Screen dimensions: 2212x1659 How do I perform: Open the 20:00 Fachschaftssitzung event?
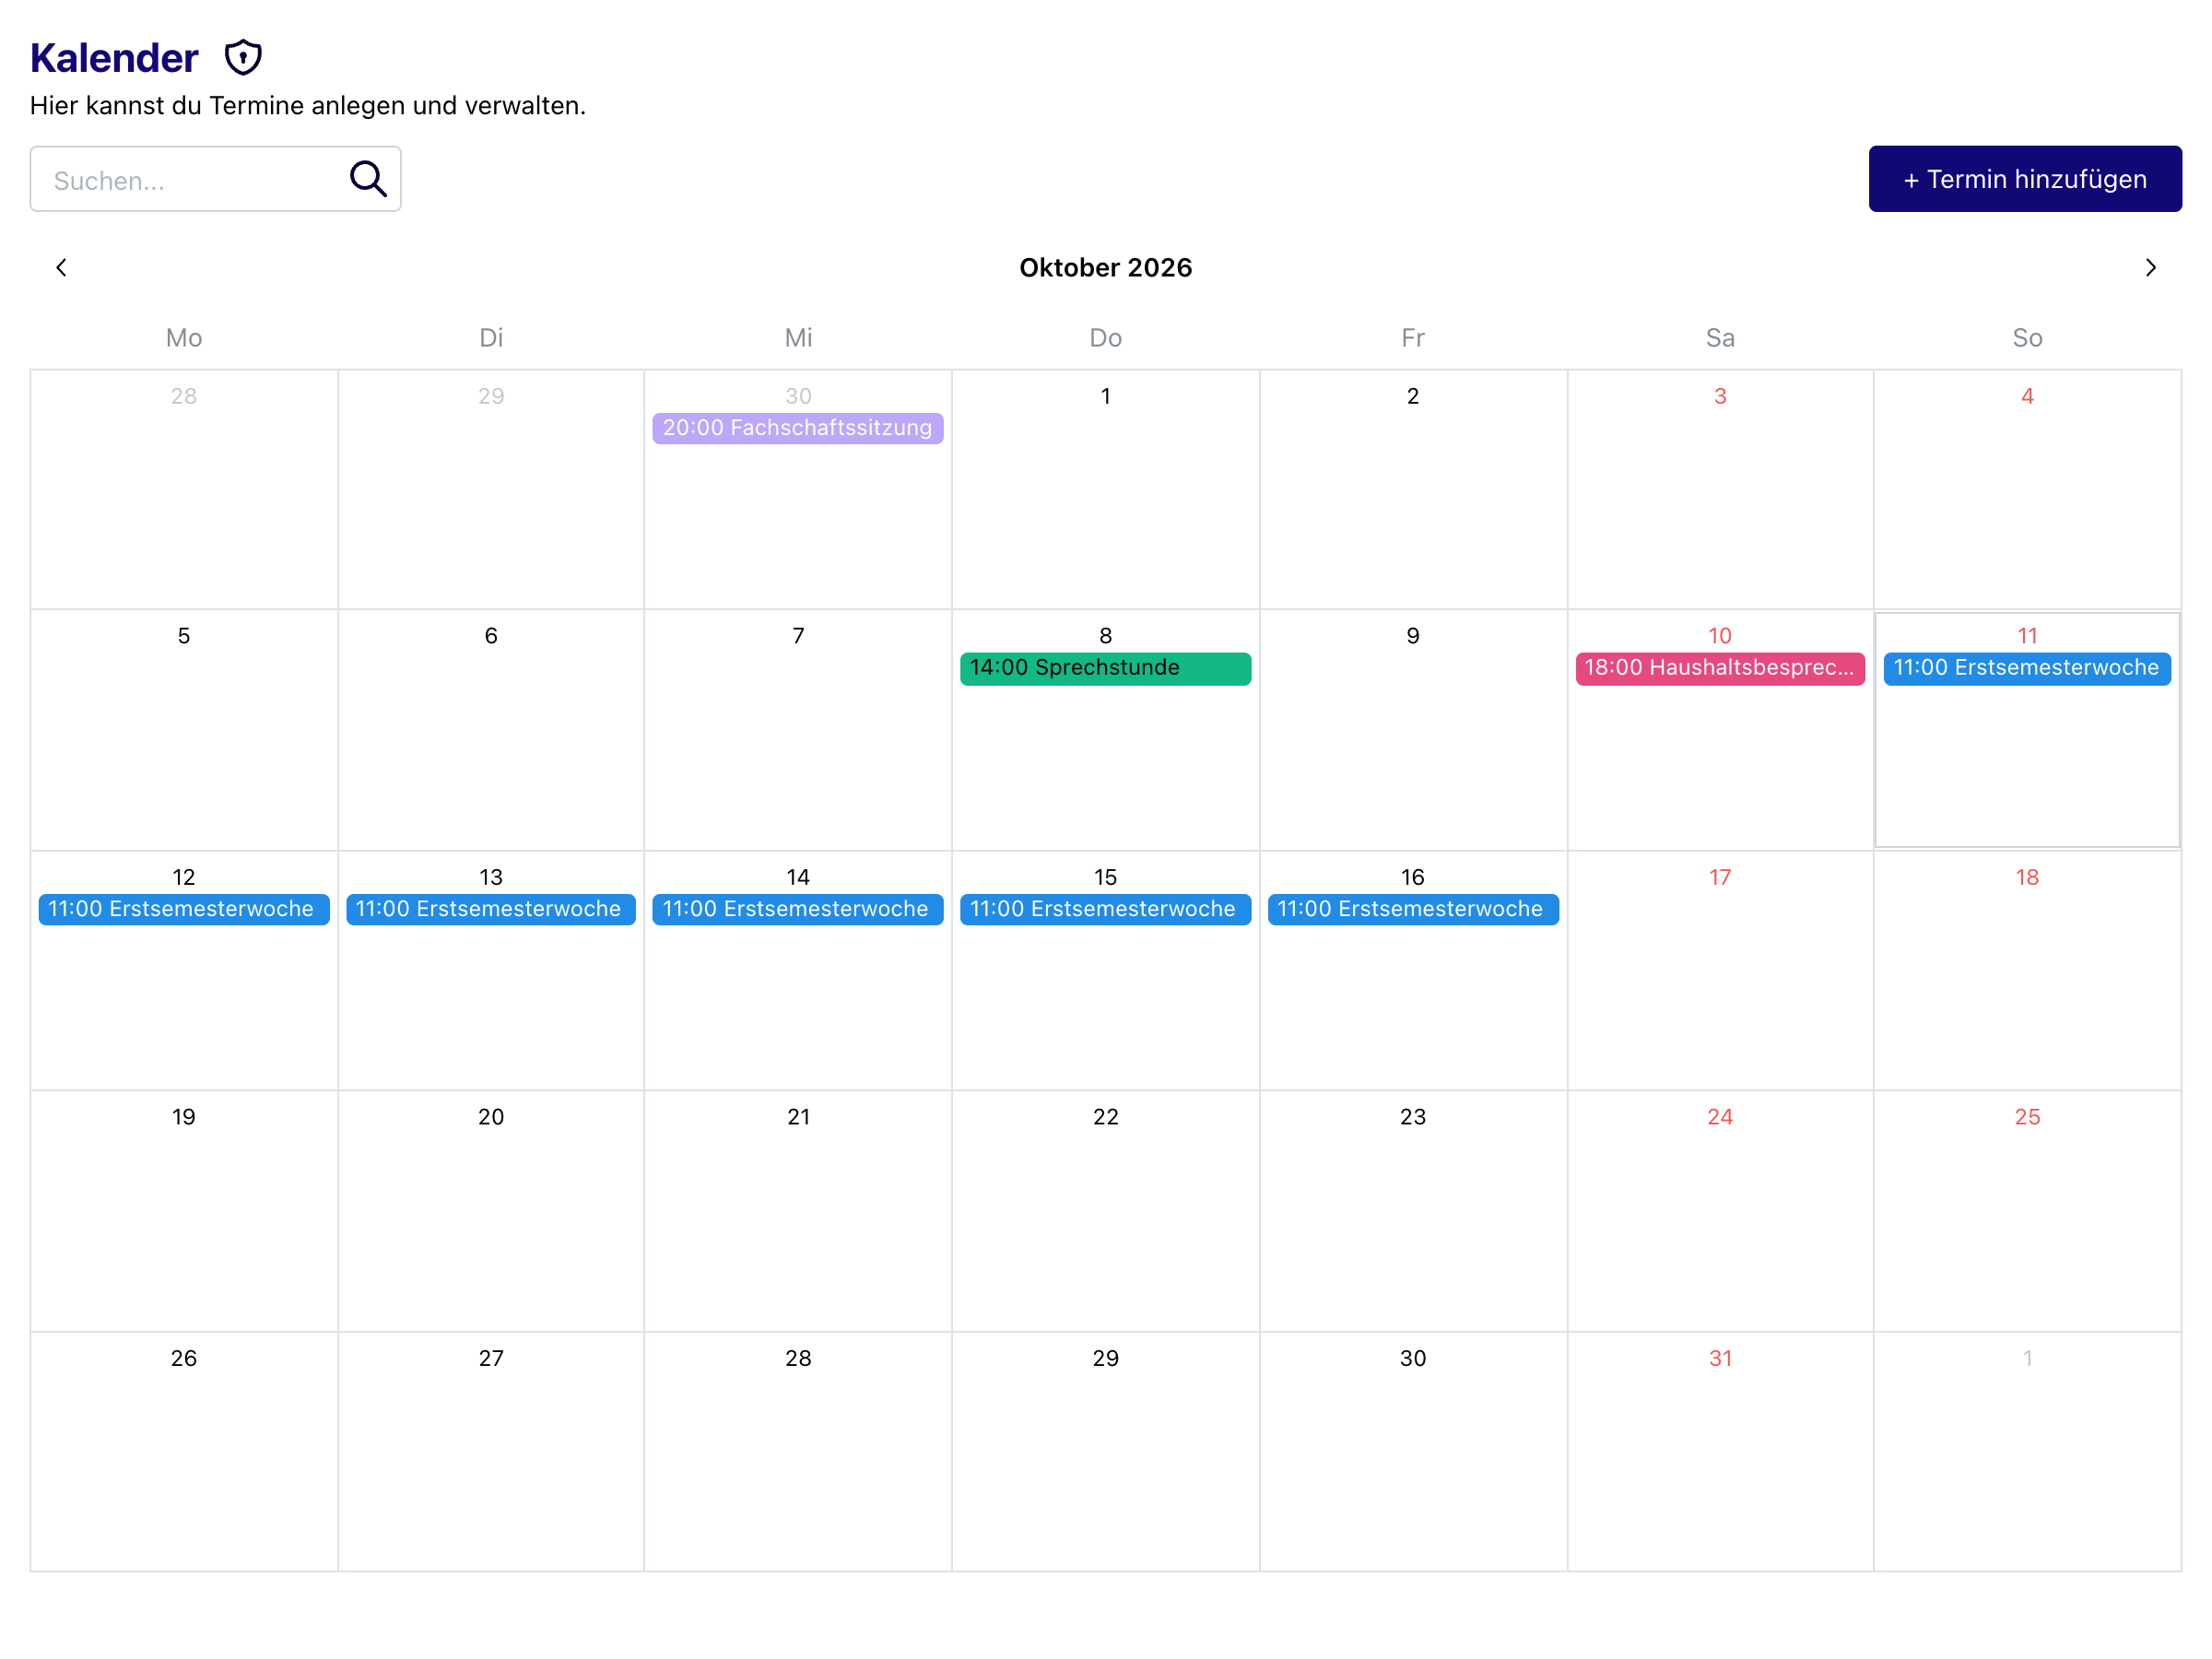point(797,428)
